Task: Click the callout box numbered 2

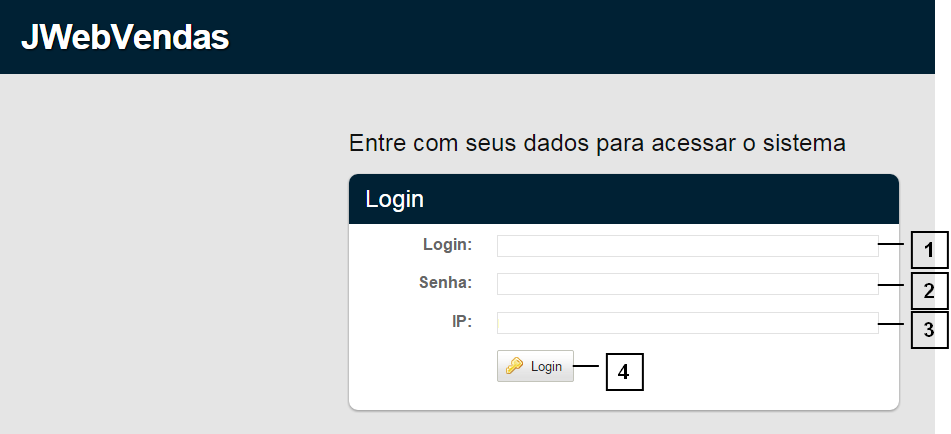Action: [928, 291]
